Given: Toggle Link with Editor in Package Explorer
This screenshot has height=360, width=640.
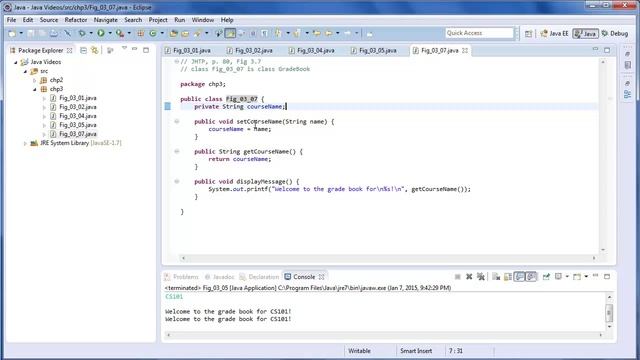Looking at the screenshot, I should (95, 50).
